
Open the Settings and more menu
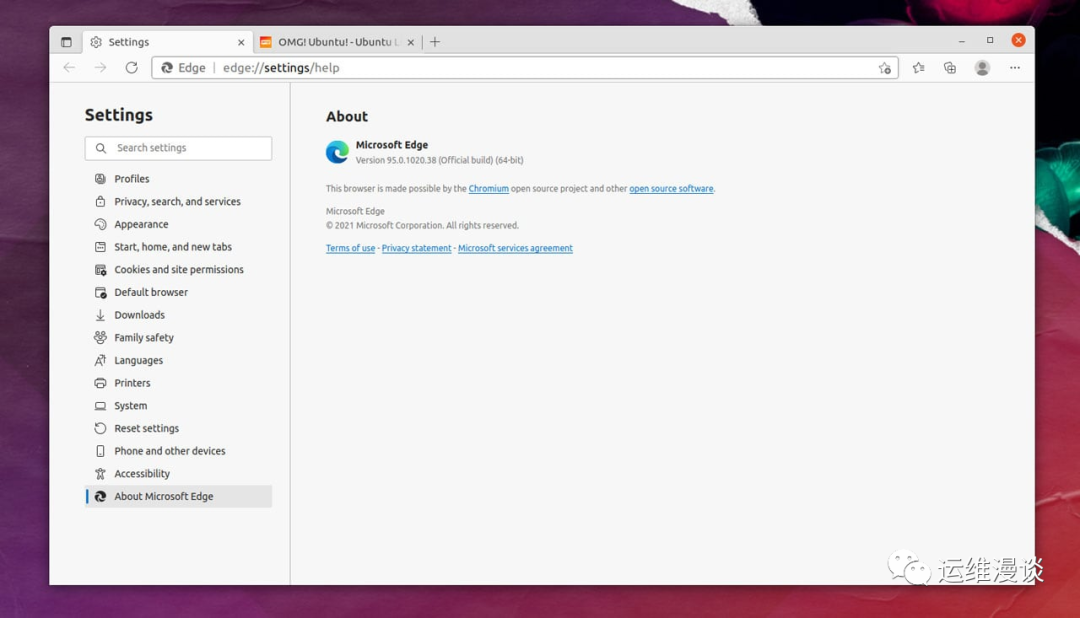click(x=1014, y=68)
